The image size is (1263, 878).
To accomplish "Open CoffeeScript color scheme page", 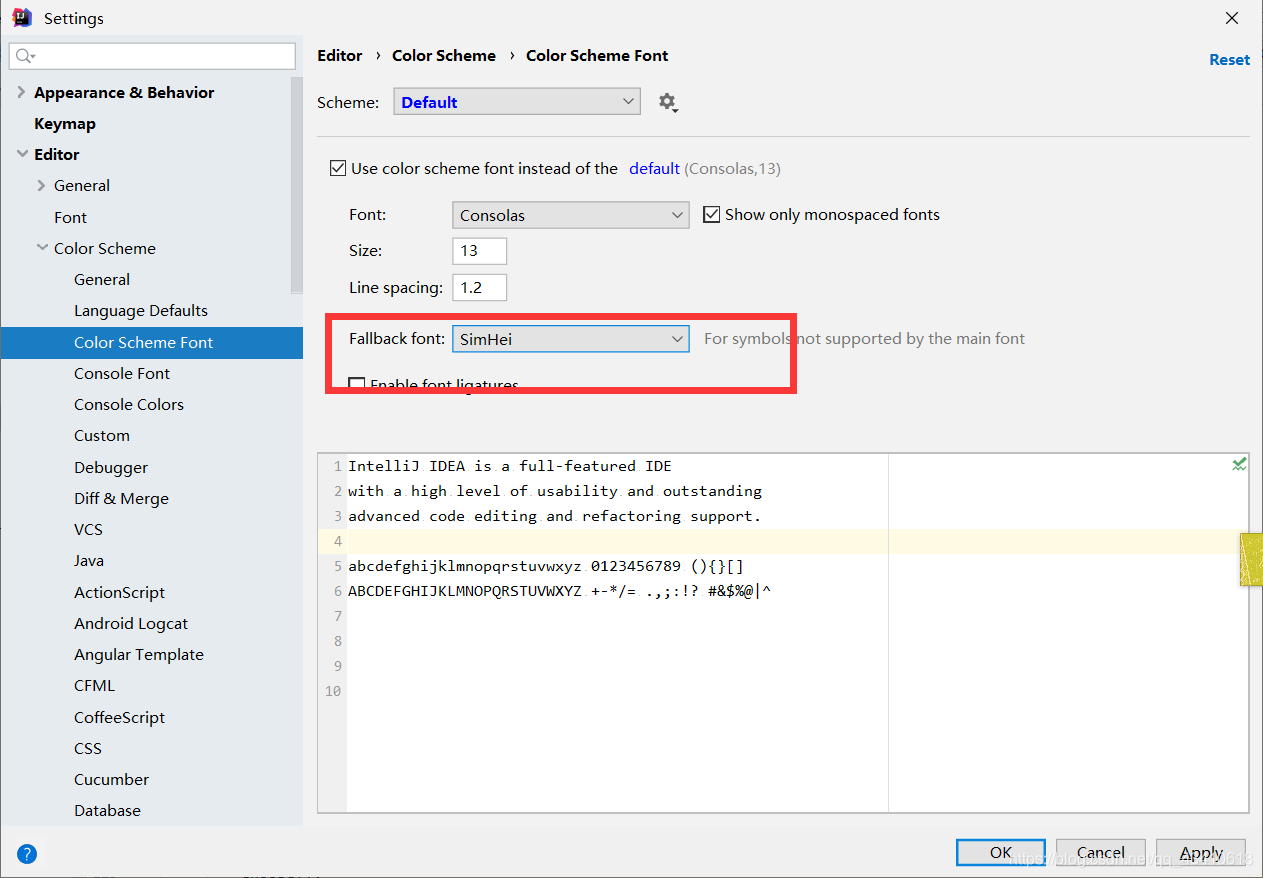I will (120, 717).
